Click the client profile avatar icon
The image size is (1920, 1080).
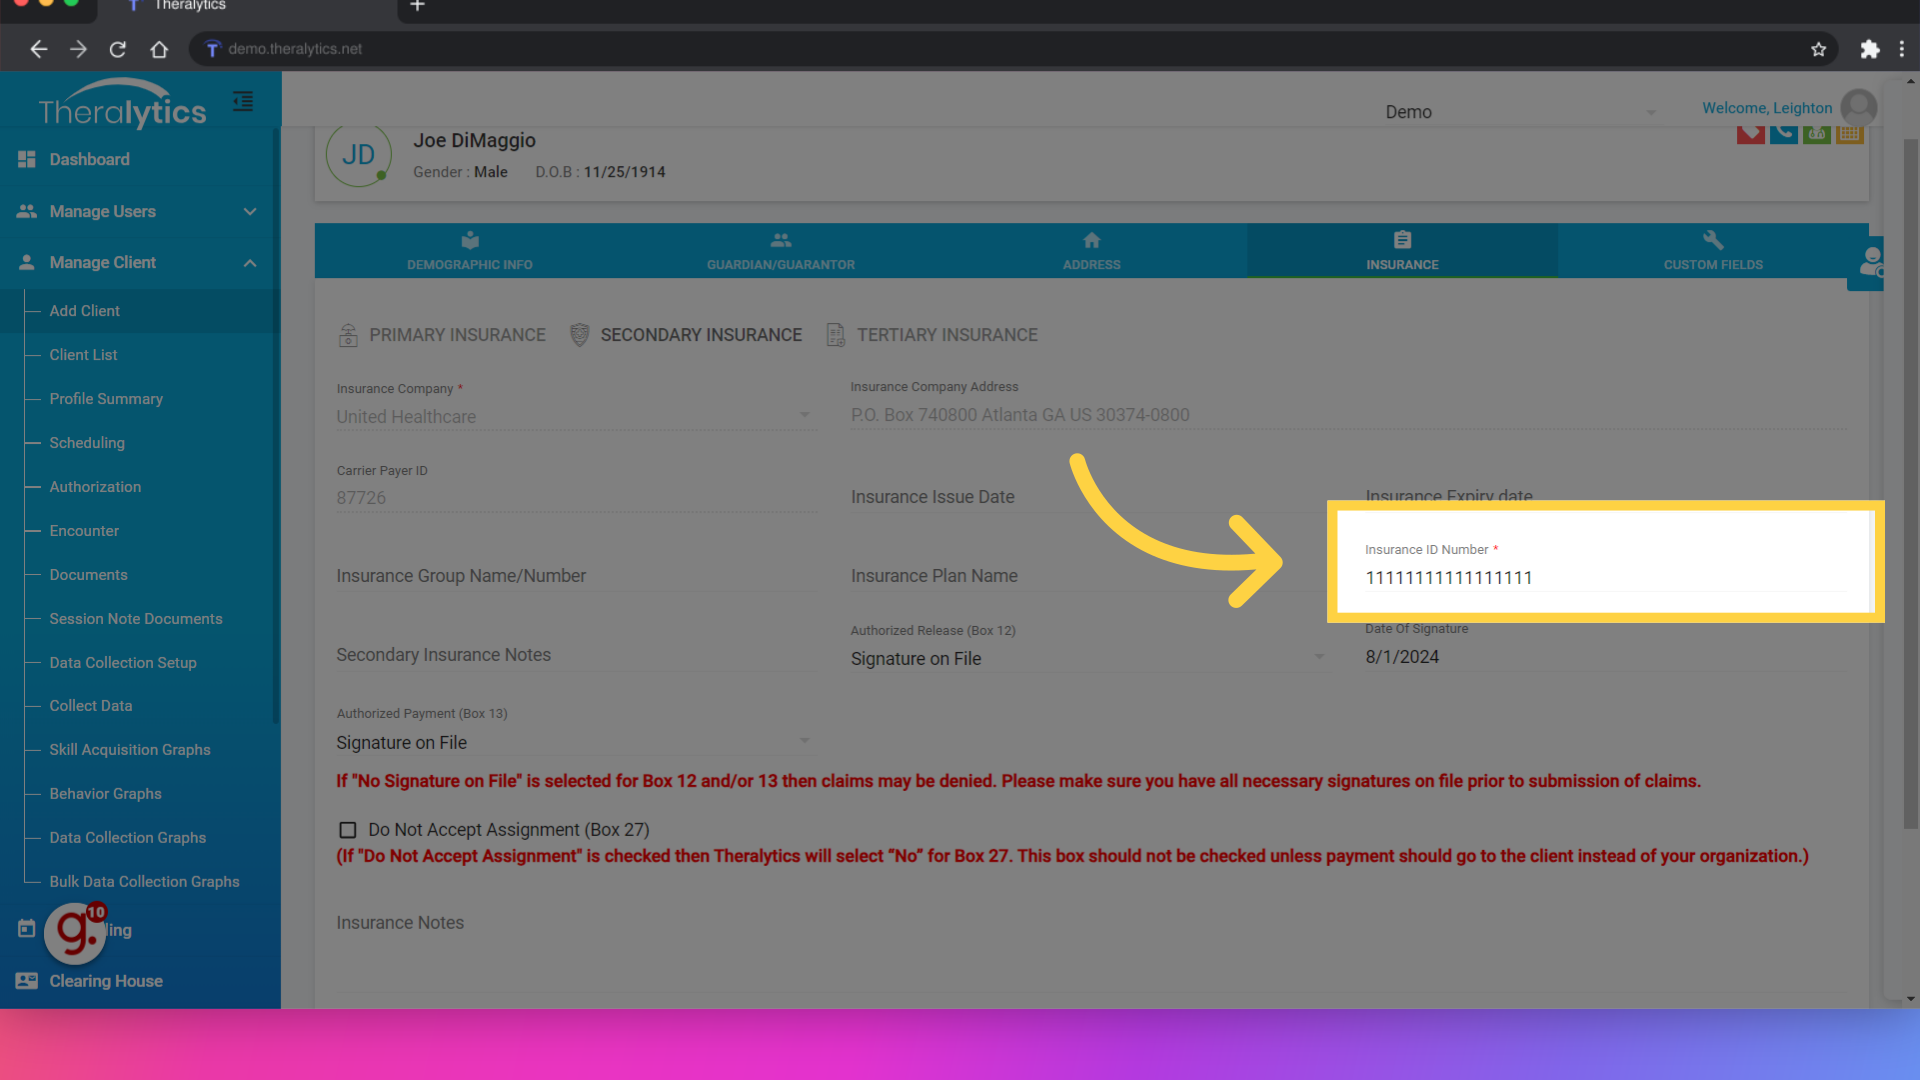point(357,154)
